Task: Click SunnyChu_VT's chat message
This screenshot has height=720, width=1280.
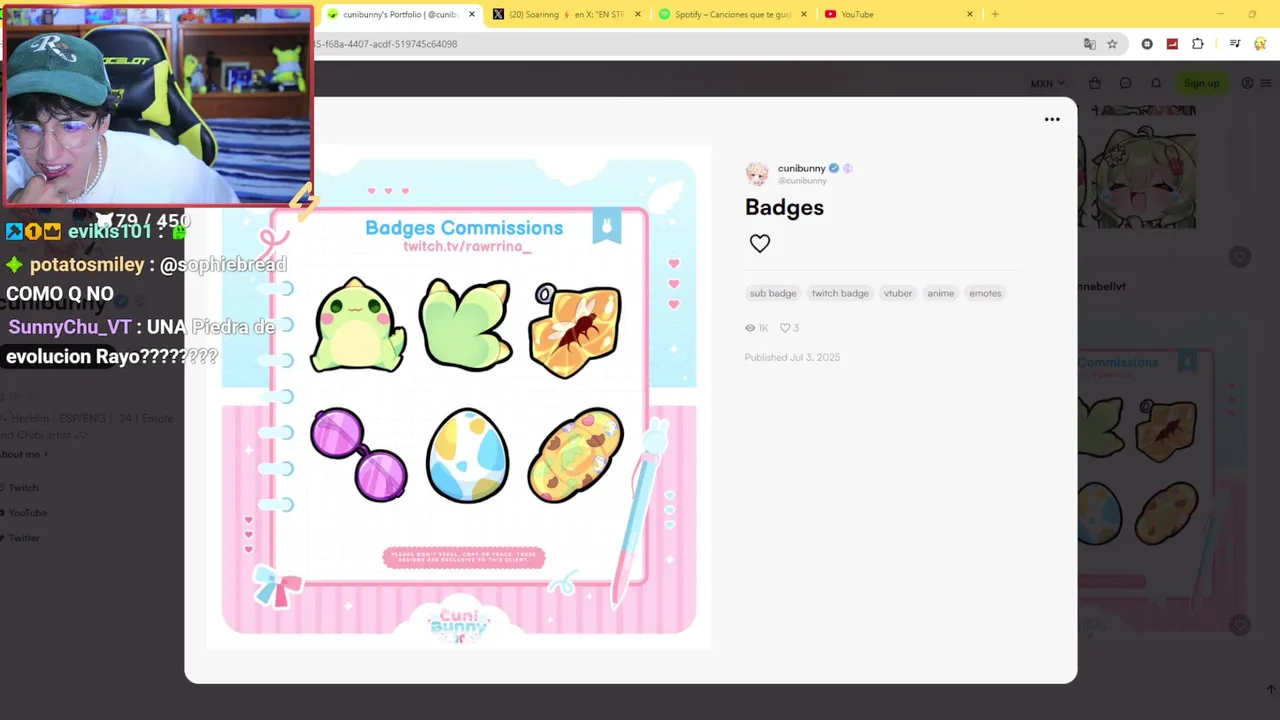Action: coord(140,342)
